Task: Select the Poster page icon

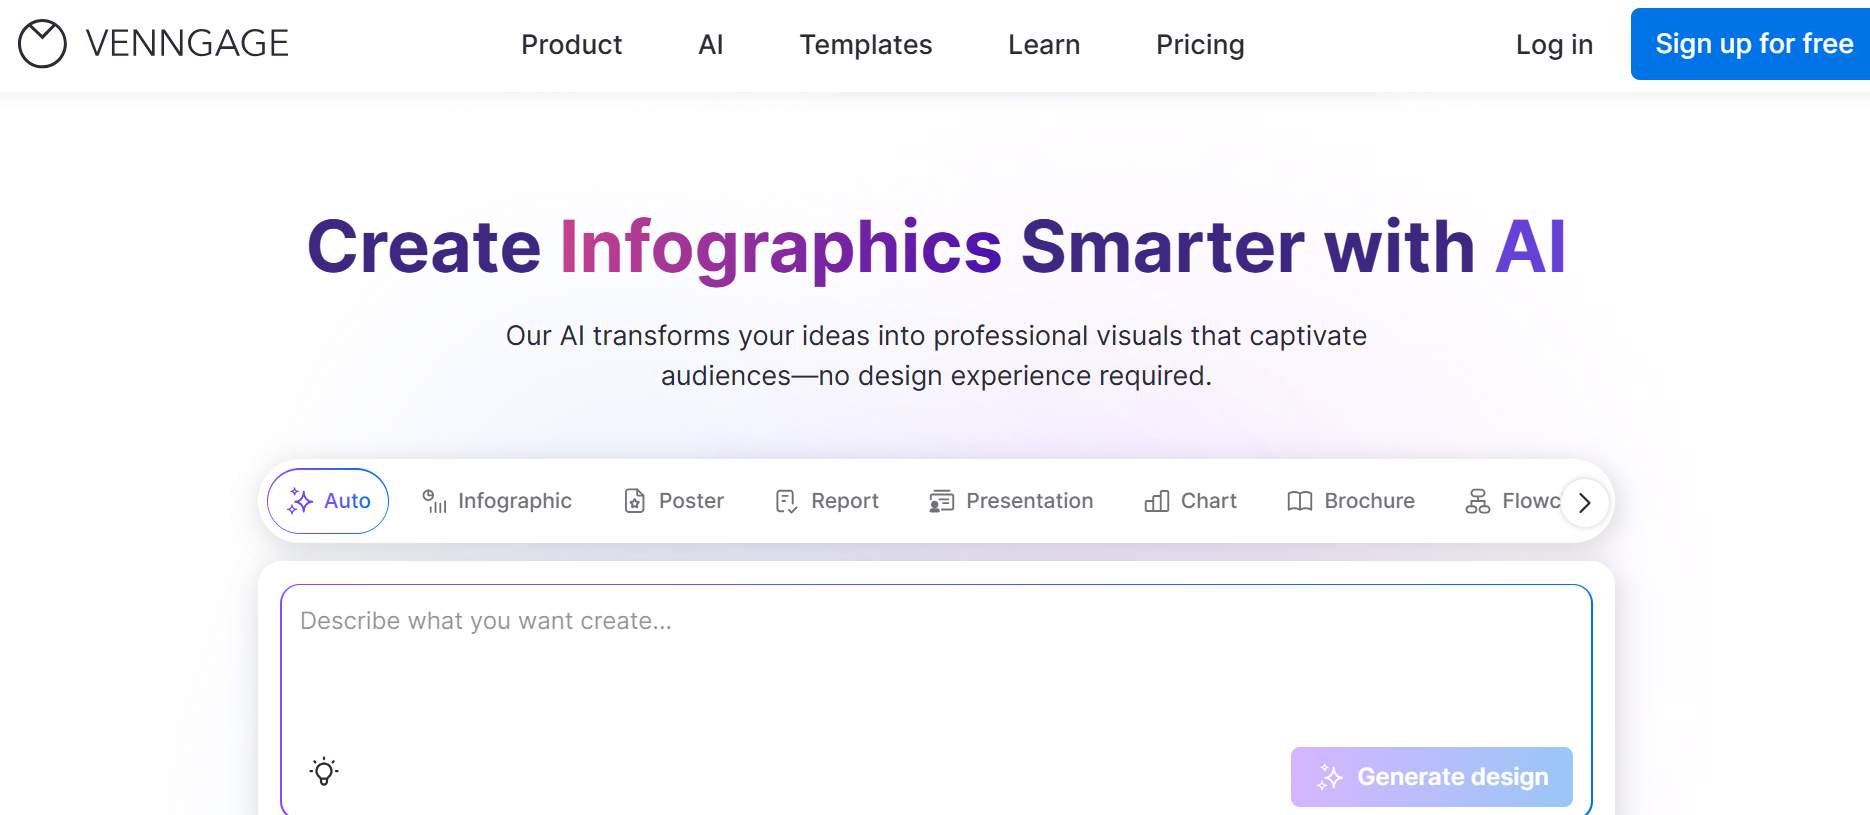Action: 635,501
